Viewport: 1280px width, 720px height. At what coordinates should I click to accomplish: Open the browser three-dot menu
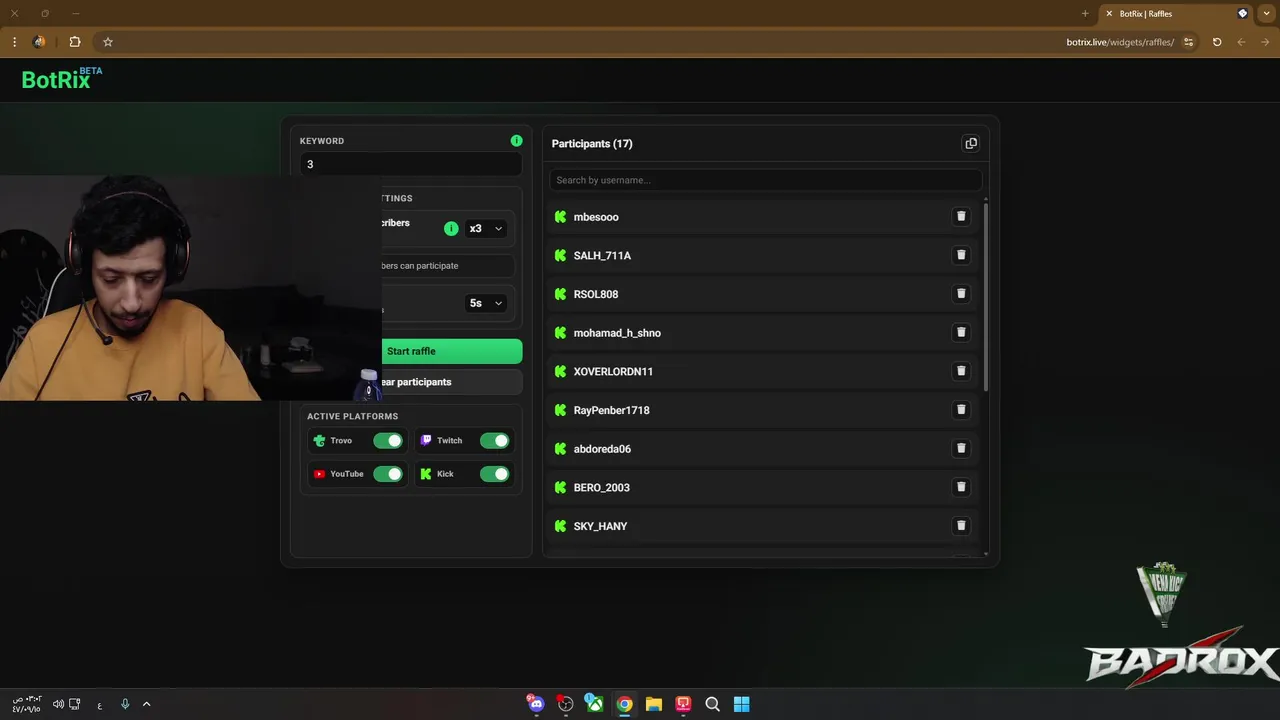coord(14,42)
